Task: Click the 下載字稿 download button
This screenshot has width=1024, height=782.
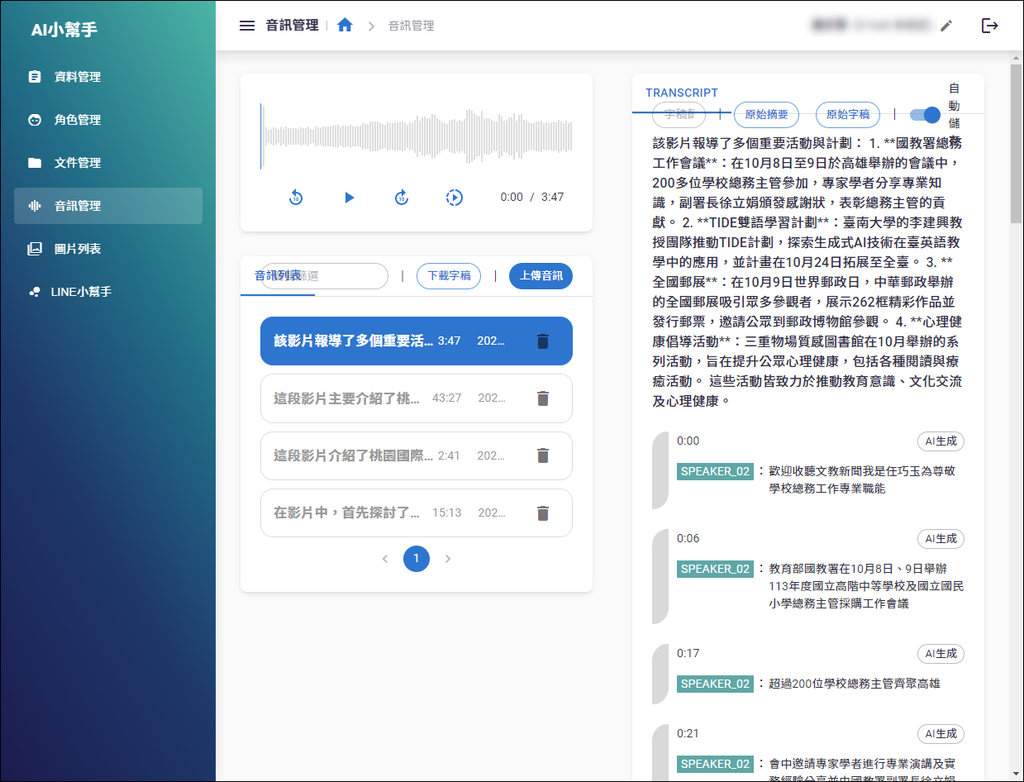Action: [448, 276]
